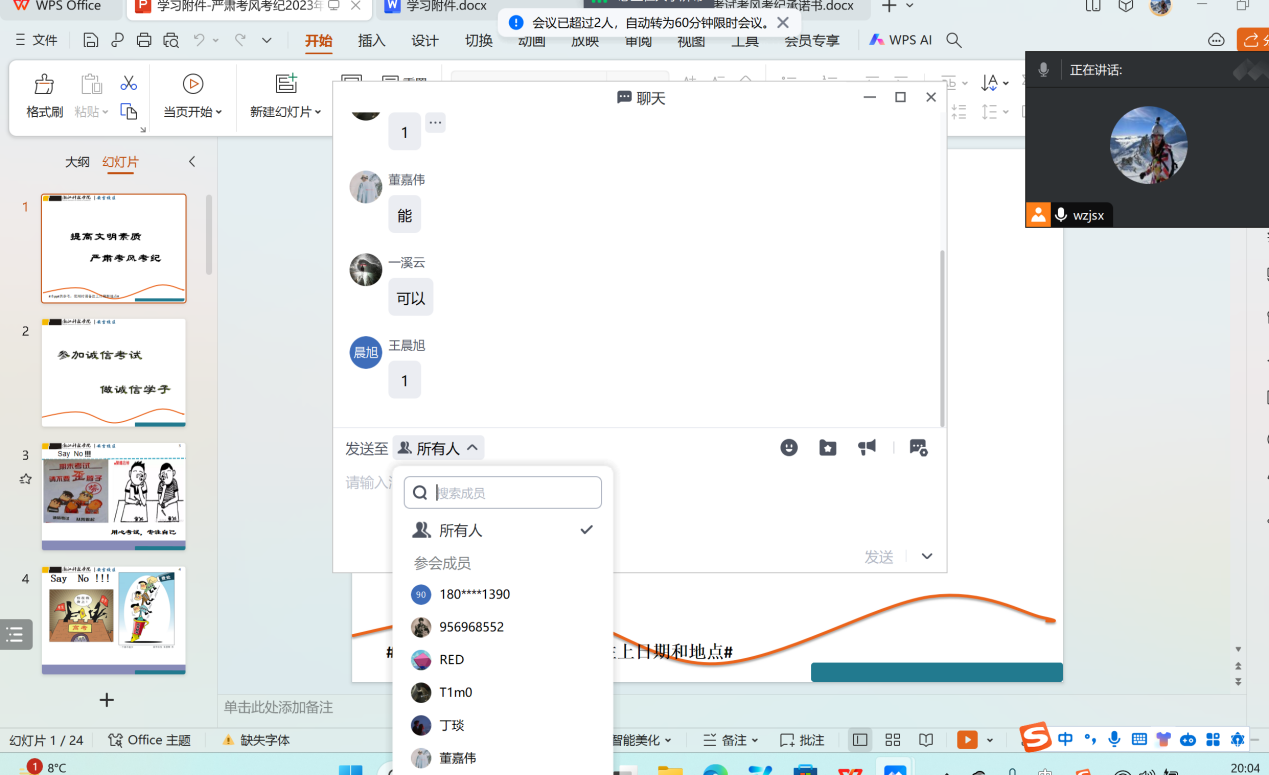Image resolution: width=1269 pixels, height=775 pixels.
Task: Select 所有人 as message recipient
Action: pos(460,530)
